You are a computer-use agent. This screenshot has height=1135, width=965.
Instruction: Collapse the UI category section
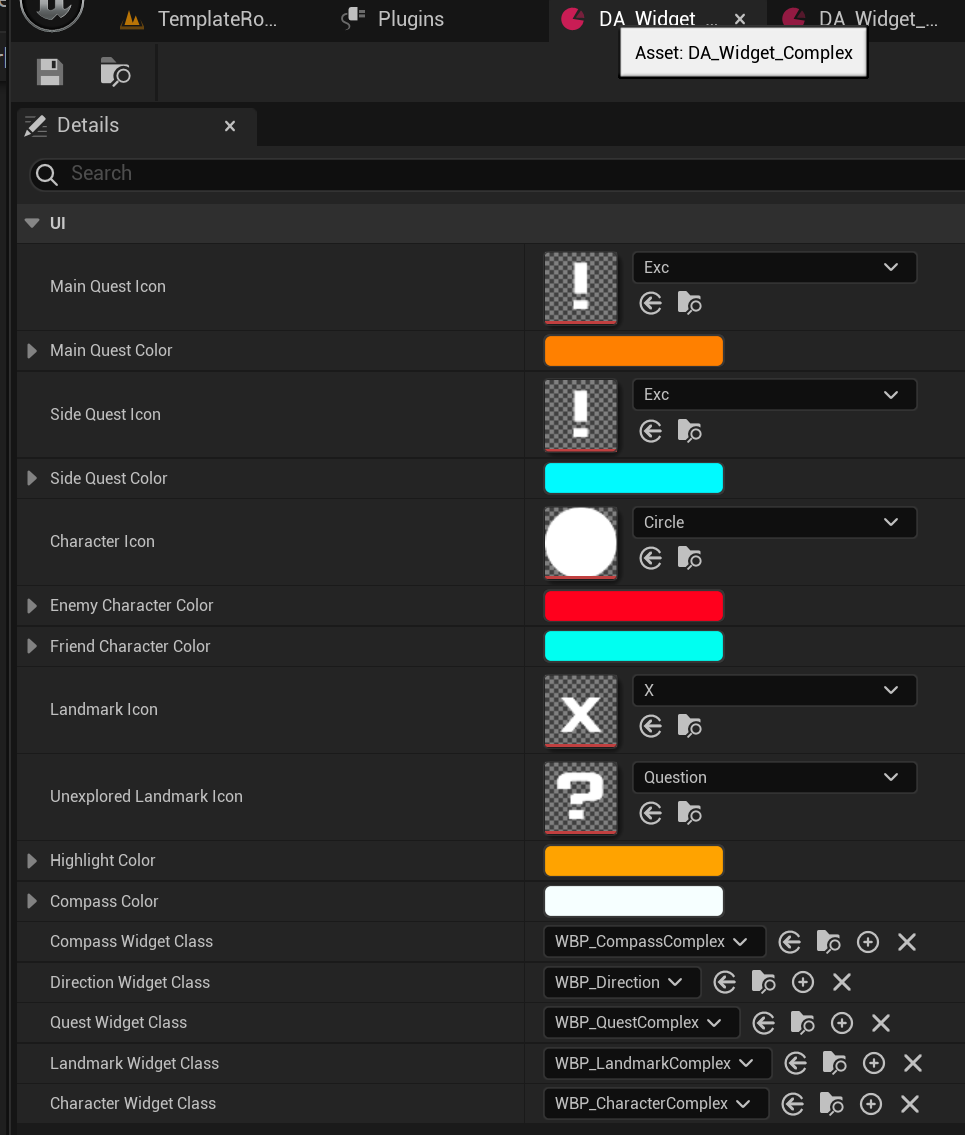coord(32,223)
